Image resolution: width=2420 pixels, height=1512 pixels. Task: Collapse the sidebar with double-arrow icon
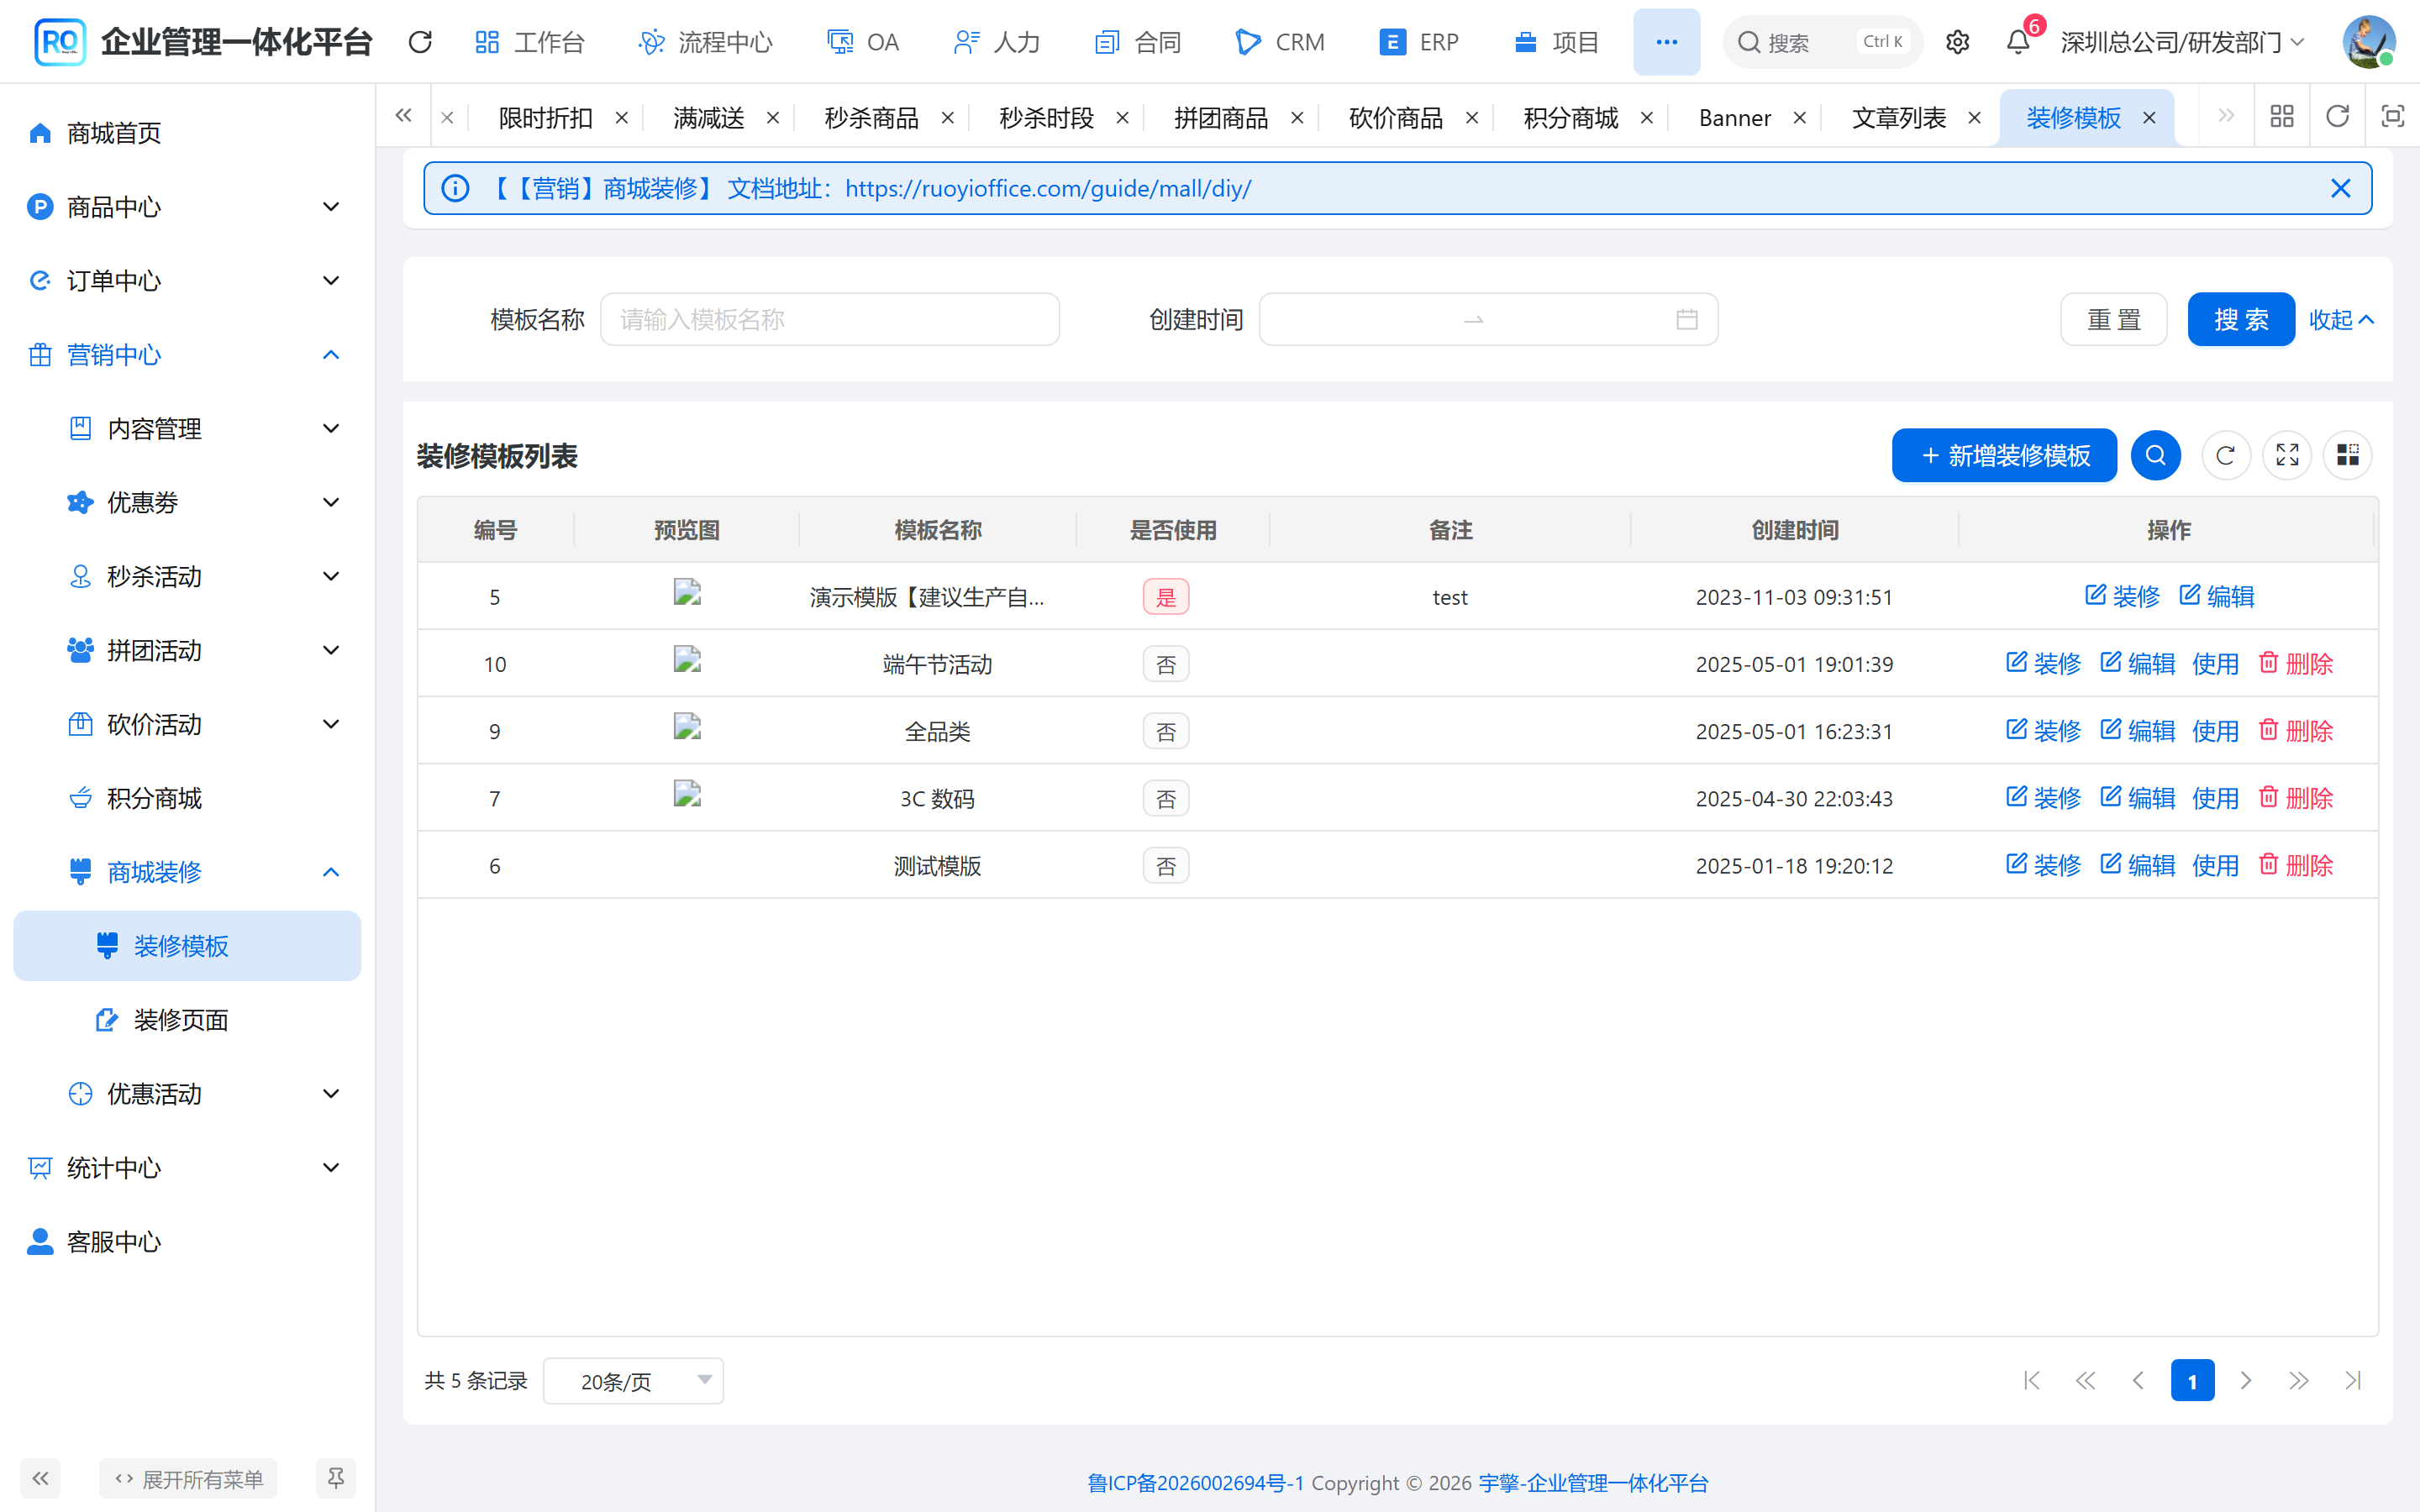click(40, 1478)
